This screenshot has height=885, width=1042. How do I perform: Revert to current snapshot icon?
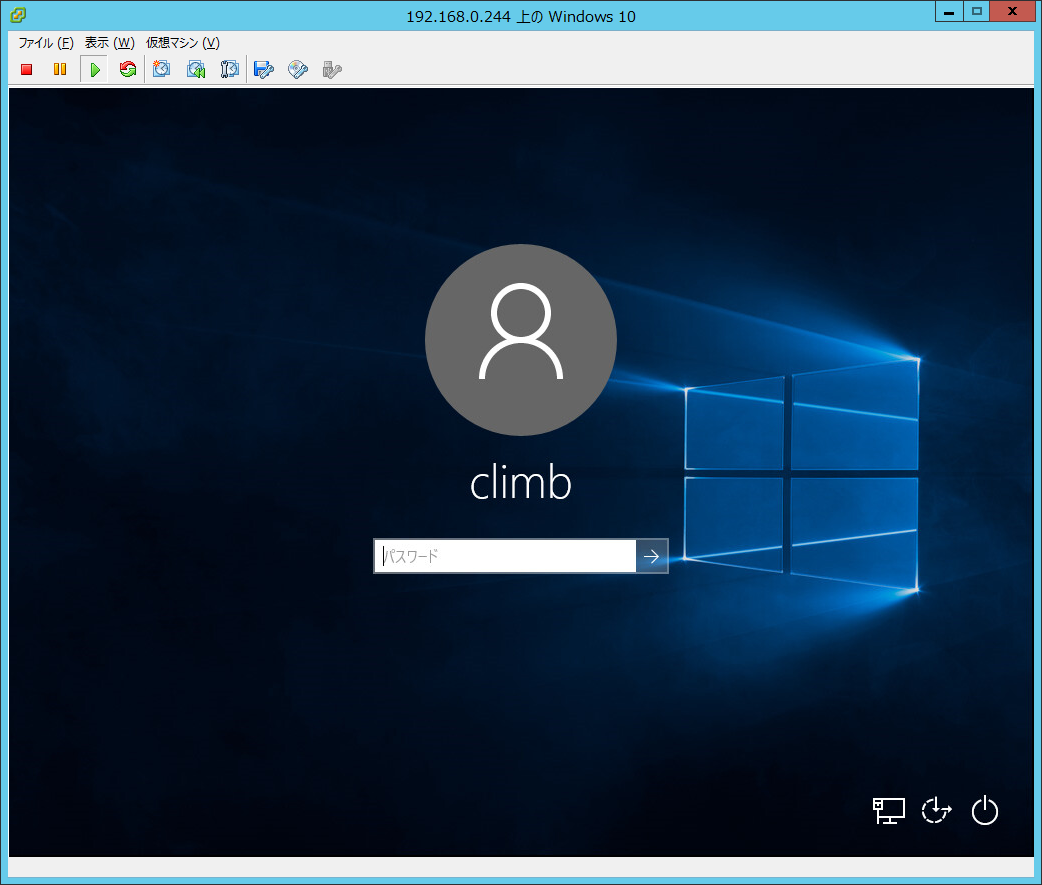[x=196, y=69]
